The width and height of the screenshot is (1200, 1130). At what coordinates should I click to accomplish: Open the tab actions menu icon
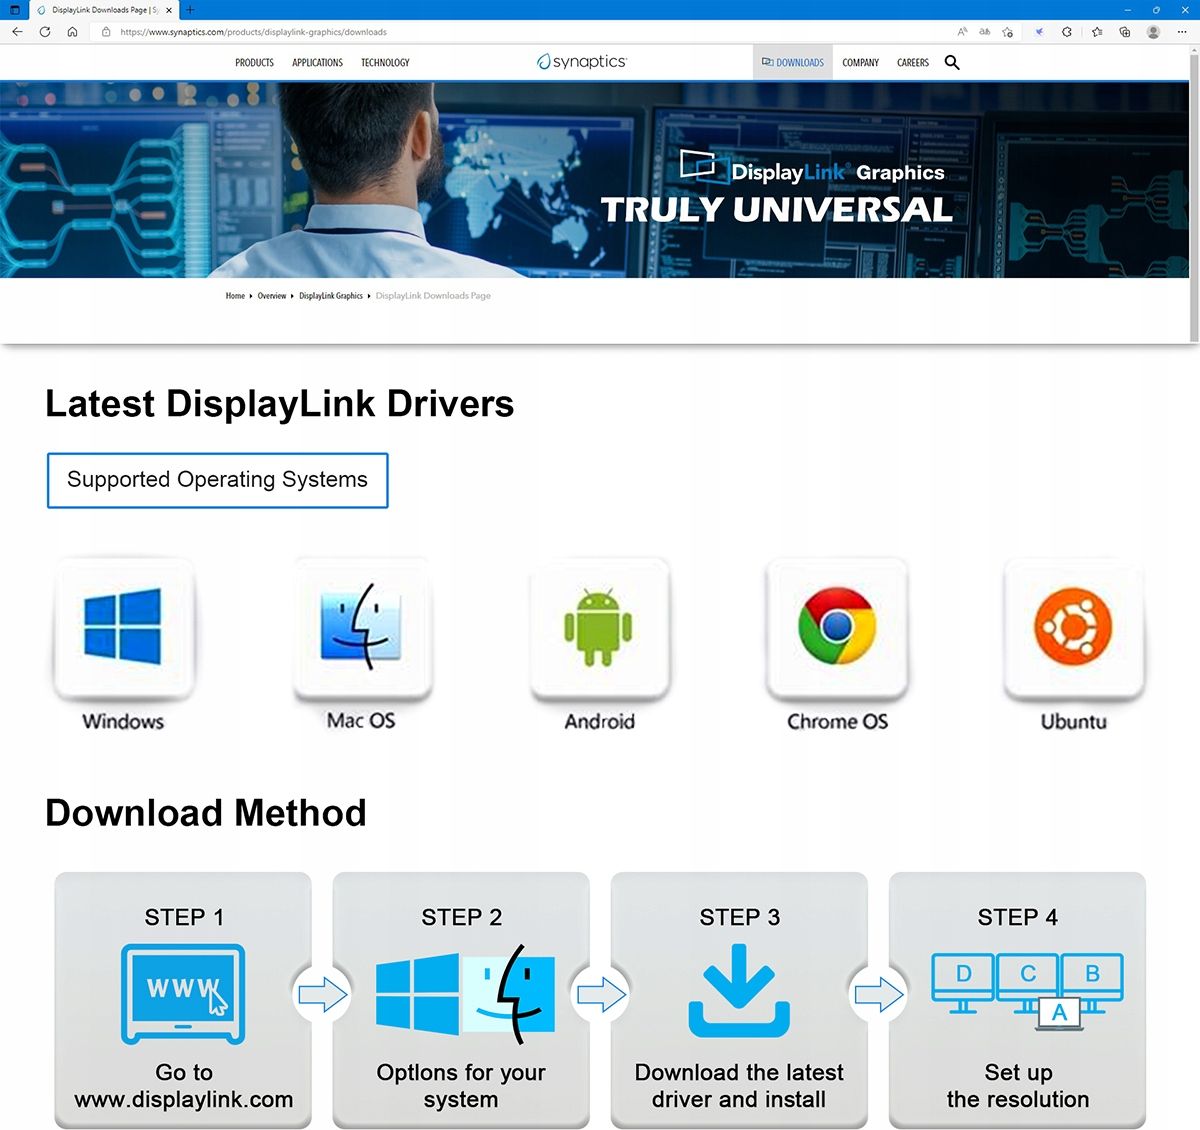point(14,10)
